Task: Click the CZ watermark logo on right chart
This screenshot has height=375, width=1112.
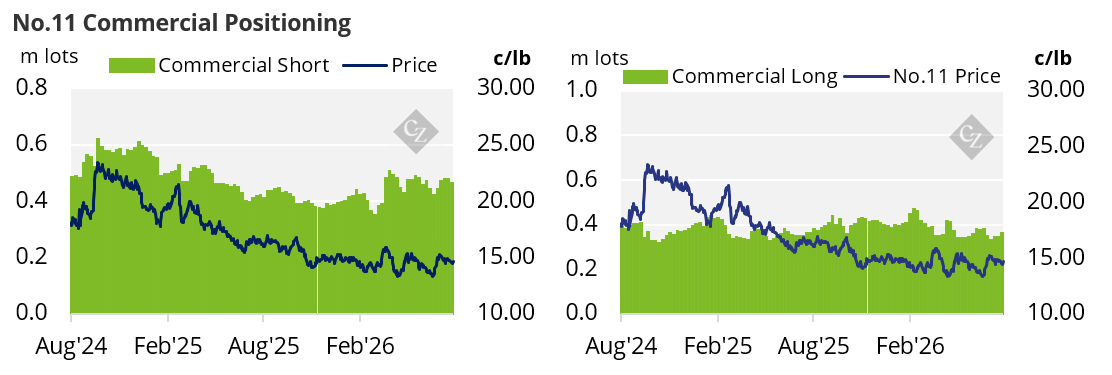Action: pyautogui.click(x=970, y=134)
